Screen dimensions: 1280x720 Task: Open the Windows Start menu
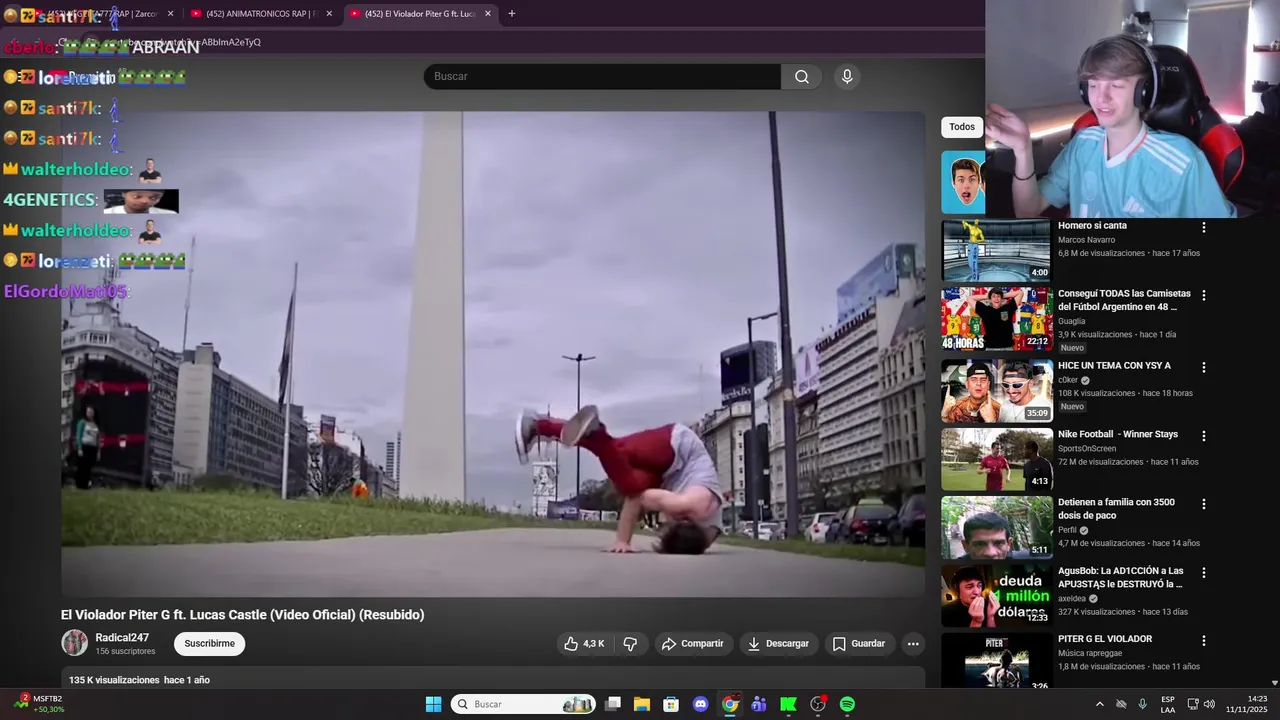(433, 704)
